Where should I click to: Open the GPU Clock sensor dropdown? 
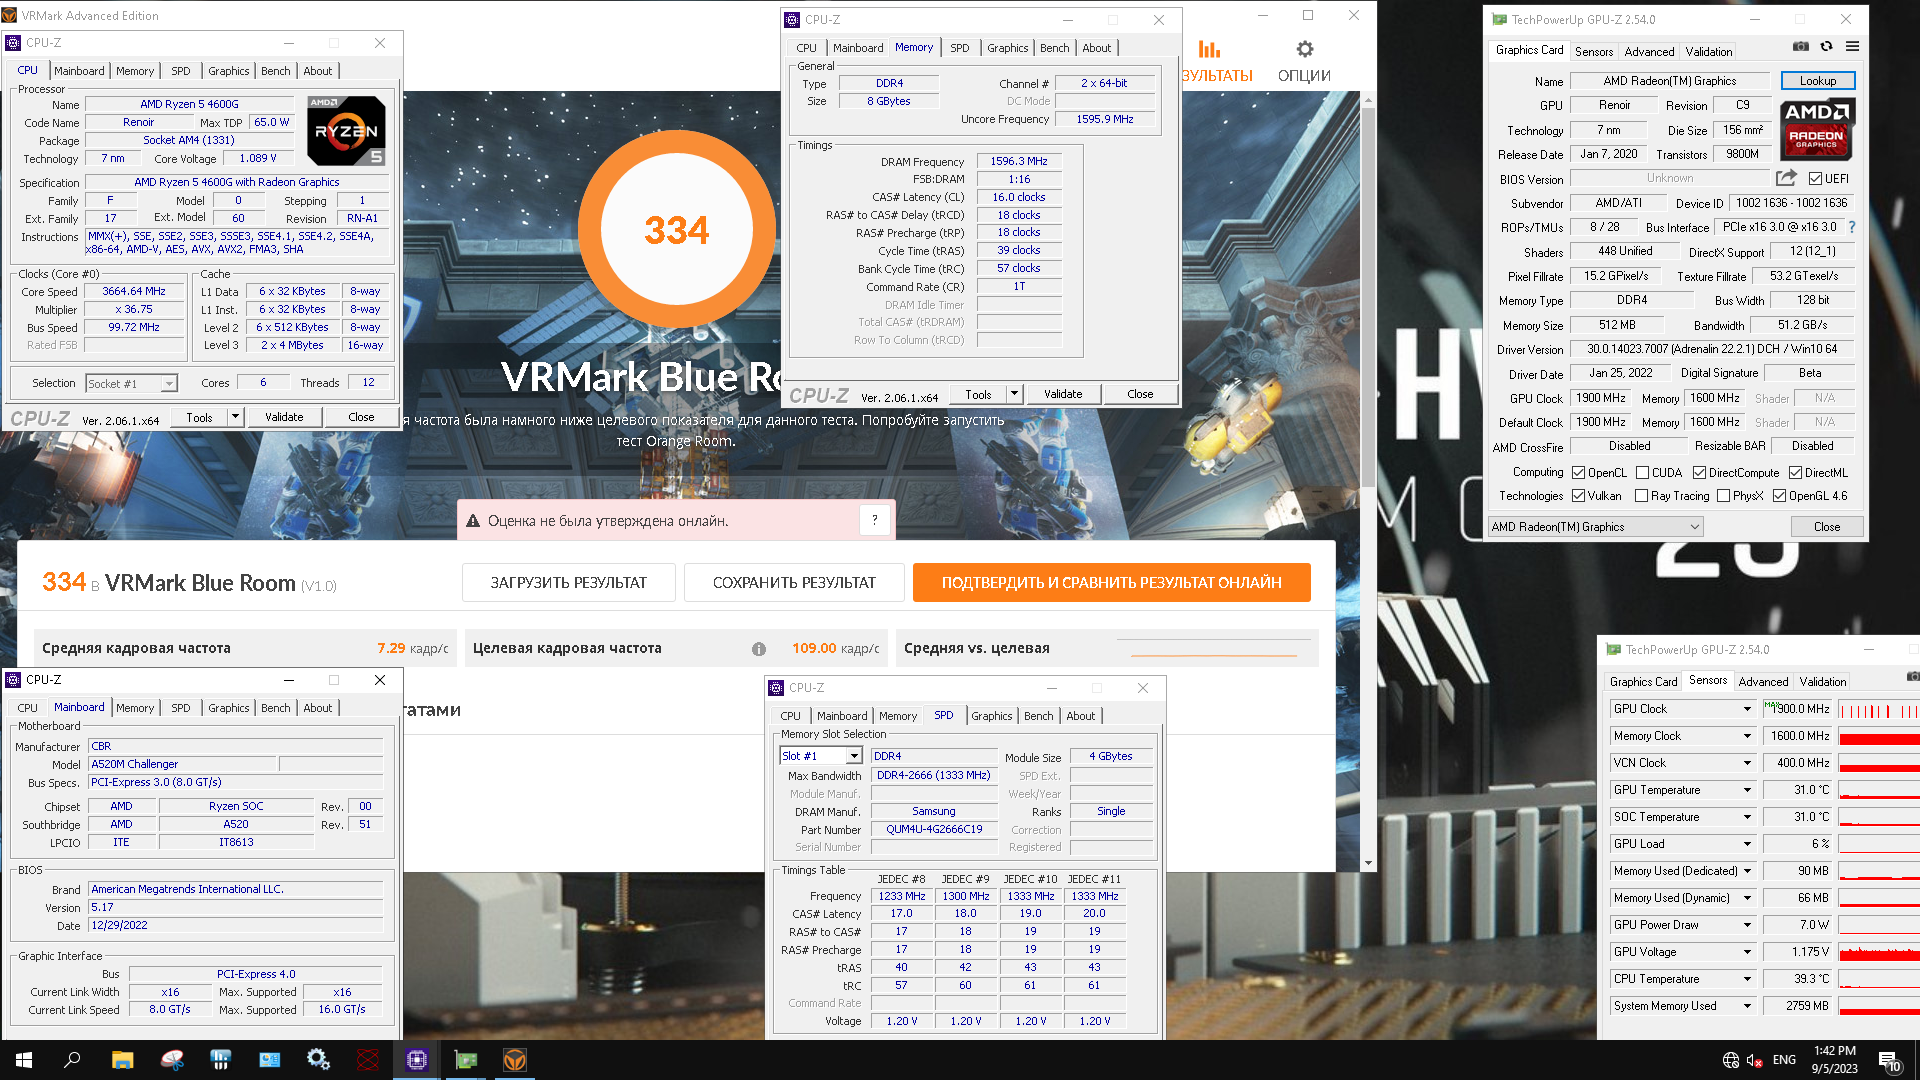click(1747, 709)
